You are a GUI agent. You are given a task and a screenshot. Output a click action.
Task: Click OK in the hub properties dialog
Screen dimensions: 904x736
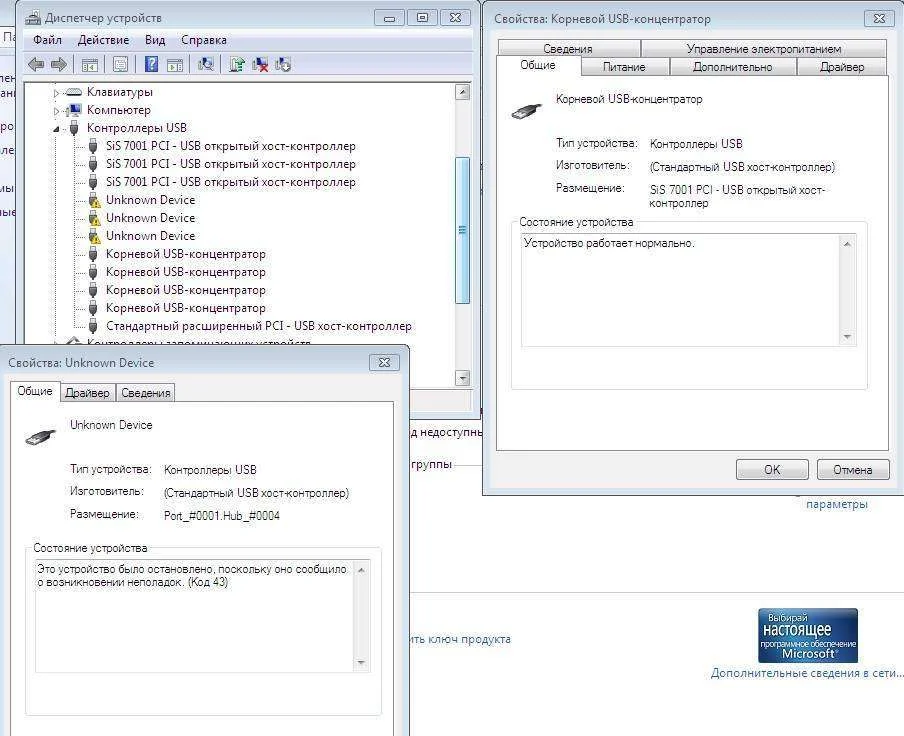tap(772, 470)
